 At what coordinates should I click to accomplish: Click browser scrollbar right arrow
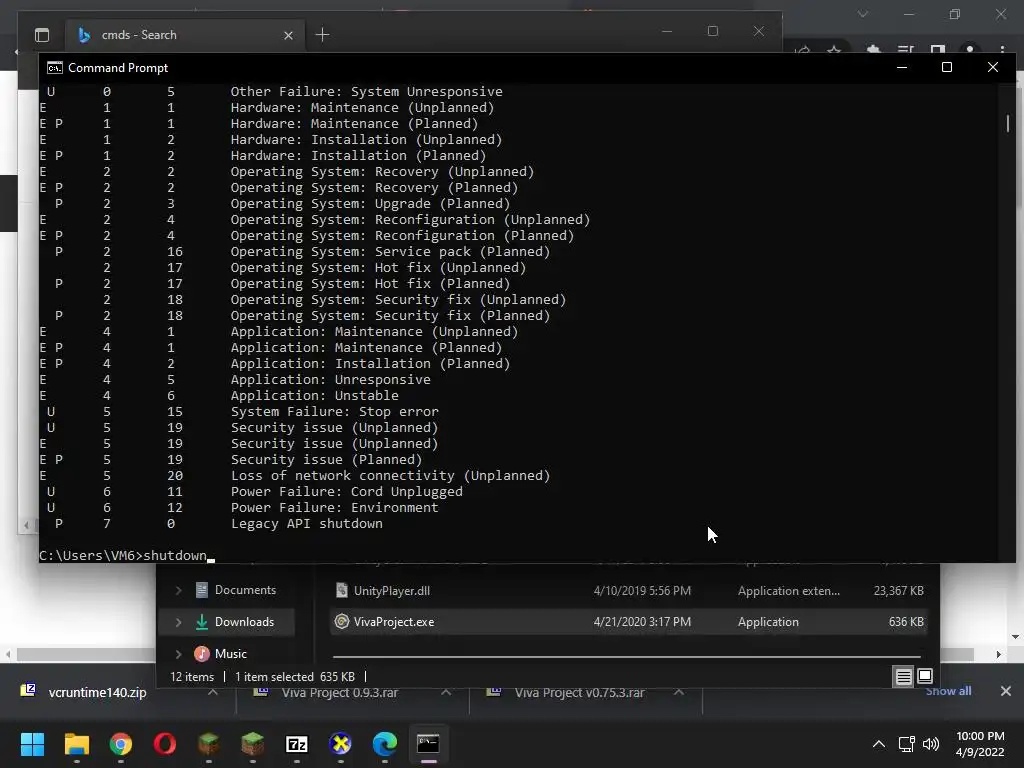(x=998, y=654)
